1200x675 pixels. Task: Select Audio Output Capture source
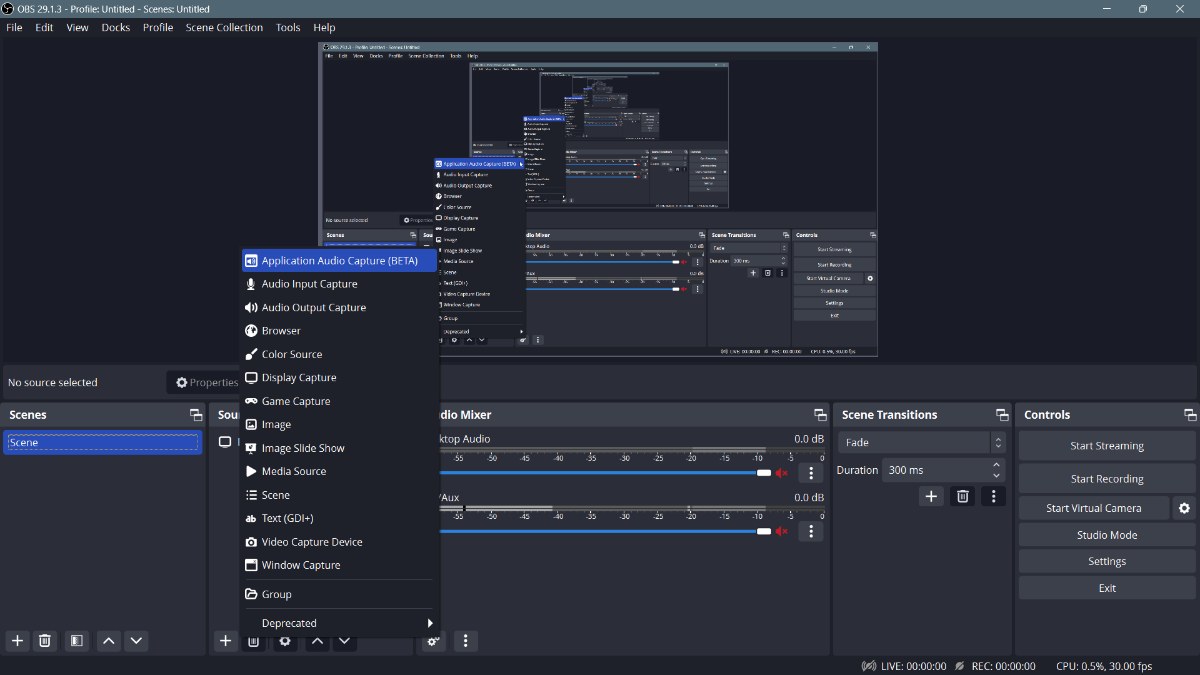(x=340, y=308)
